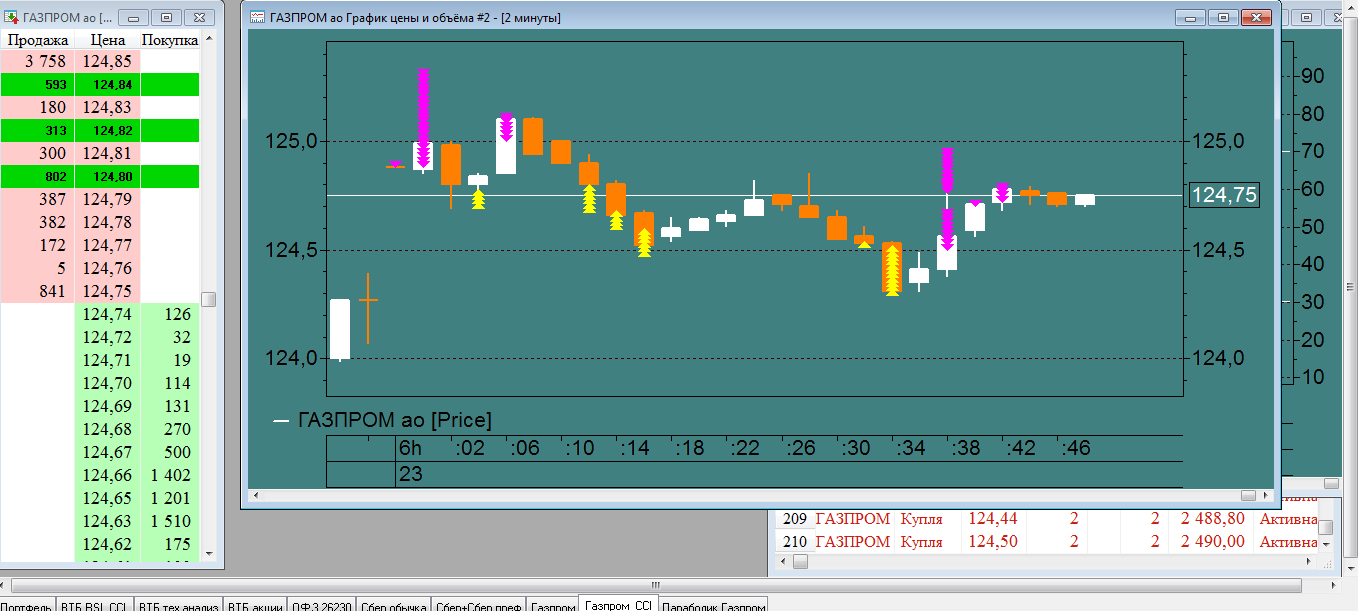Click the order book vertical scrollbar thumb
This screenshot has width=1358, height=611.
point(209,299)
